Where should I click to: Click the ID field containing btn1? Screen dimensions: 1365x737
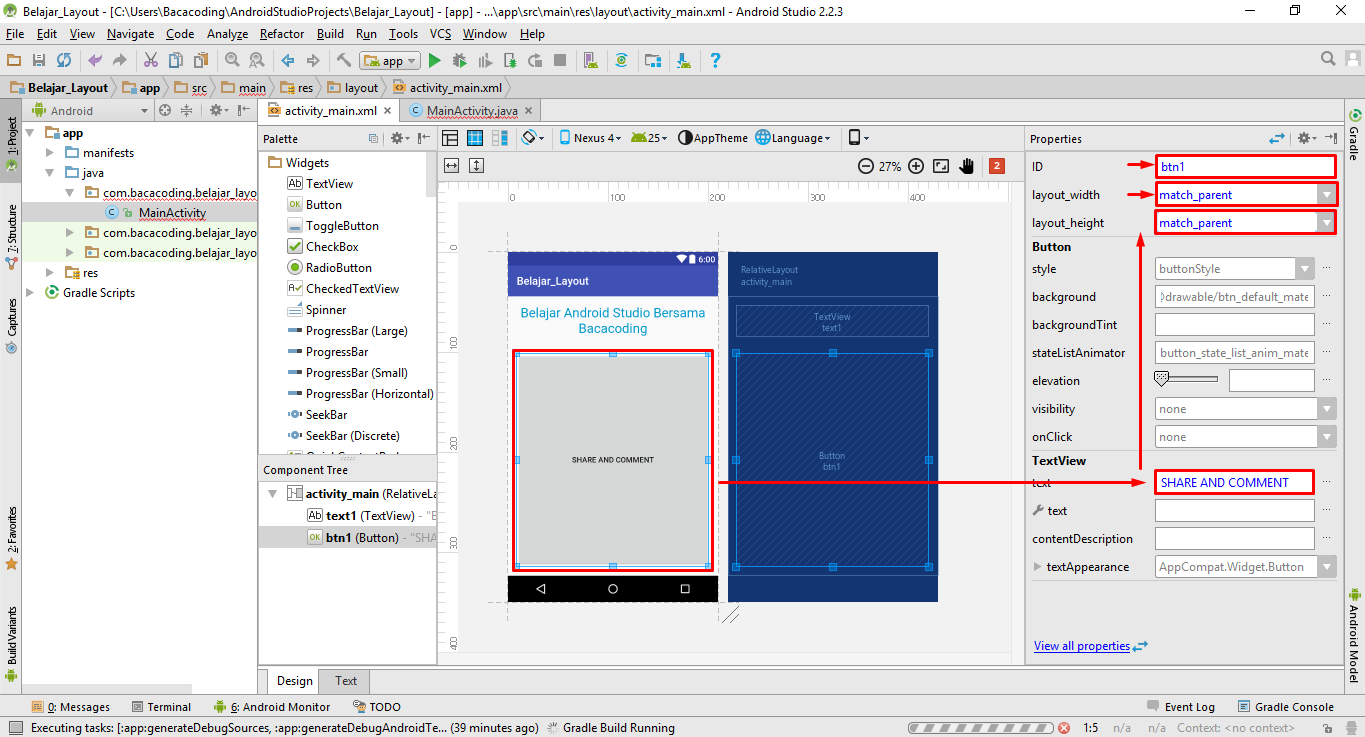coord(1245,166)
